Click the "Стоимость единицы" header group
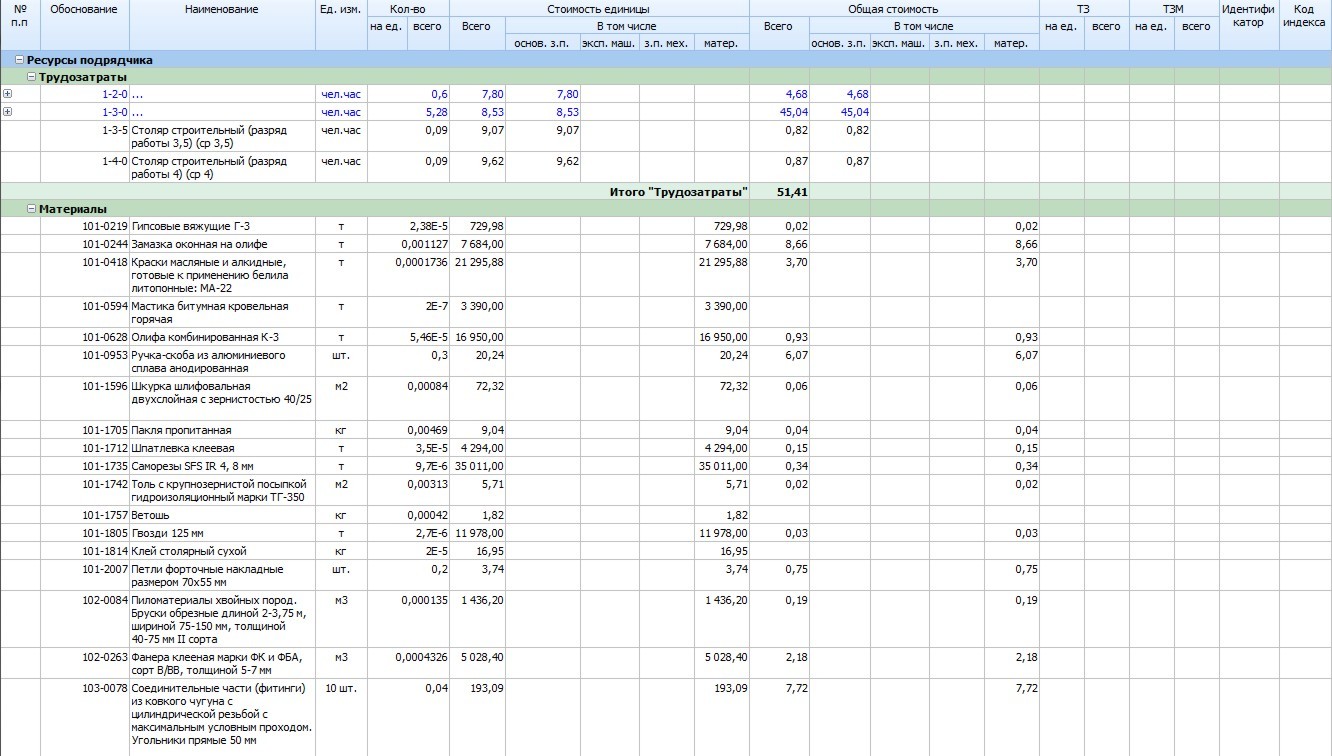This screenshot has height=756, width=1332. click(598, 9)
